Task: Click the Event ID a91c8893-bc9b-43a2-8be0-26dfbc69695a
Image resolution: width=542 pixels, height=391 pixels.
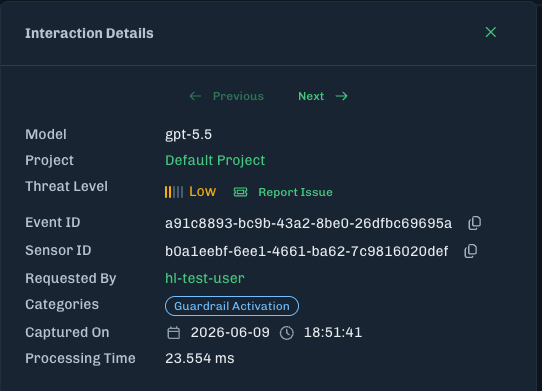Action: (x=308, y=223)
